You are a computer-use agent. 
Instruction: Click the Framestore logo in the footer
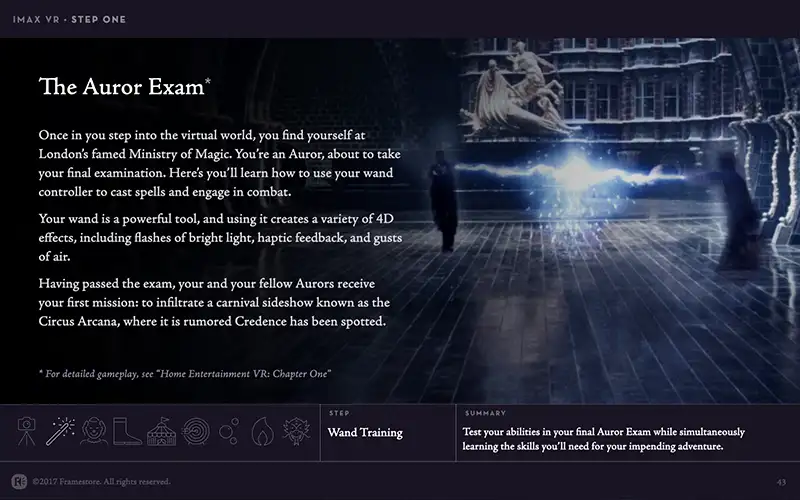(x=19, y=482)
